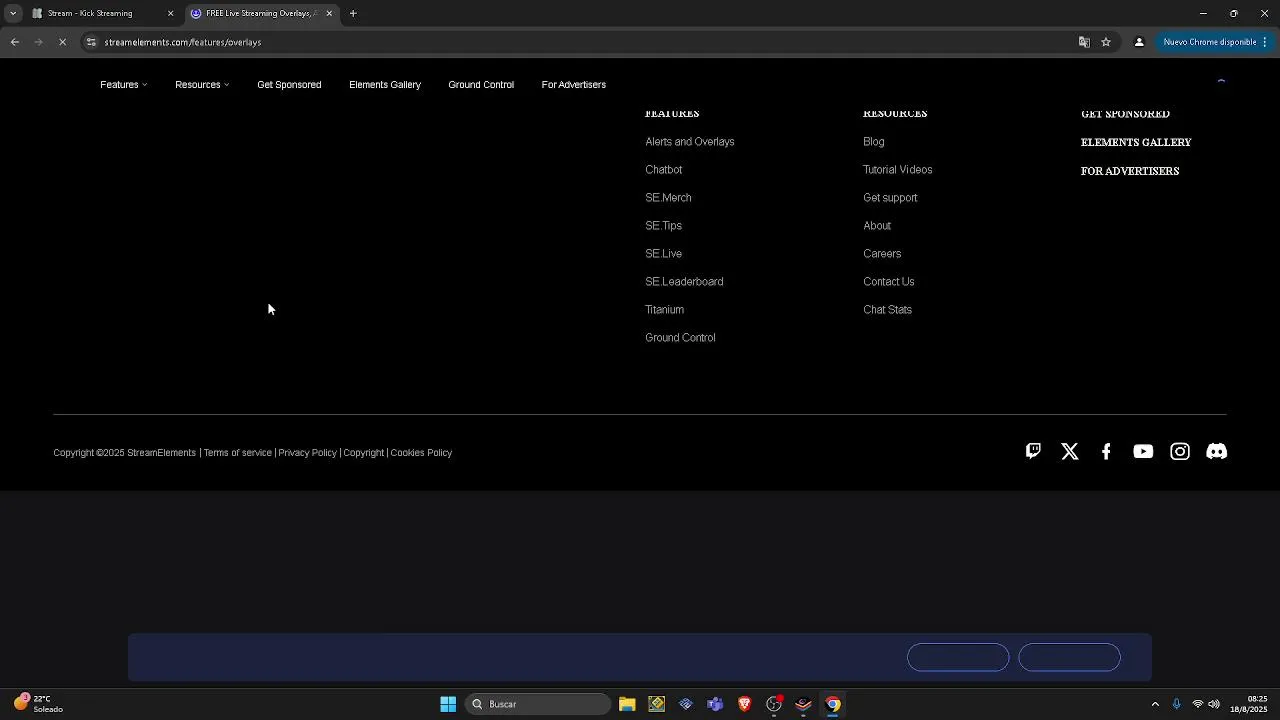This screenshot has height=720, width=1280.
Task: Open SE.Tips footer link
Action: pyautogui.click(x=663, y=226)
